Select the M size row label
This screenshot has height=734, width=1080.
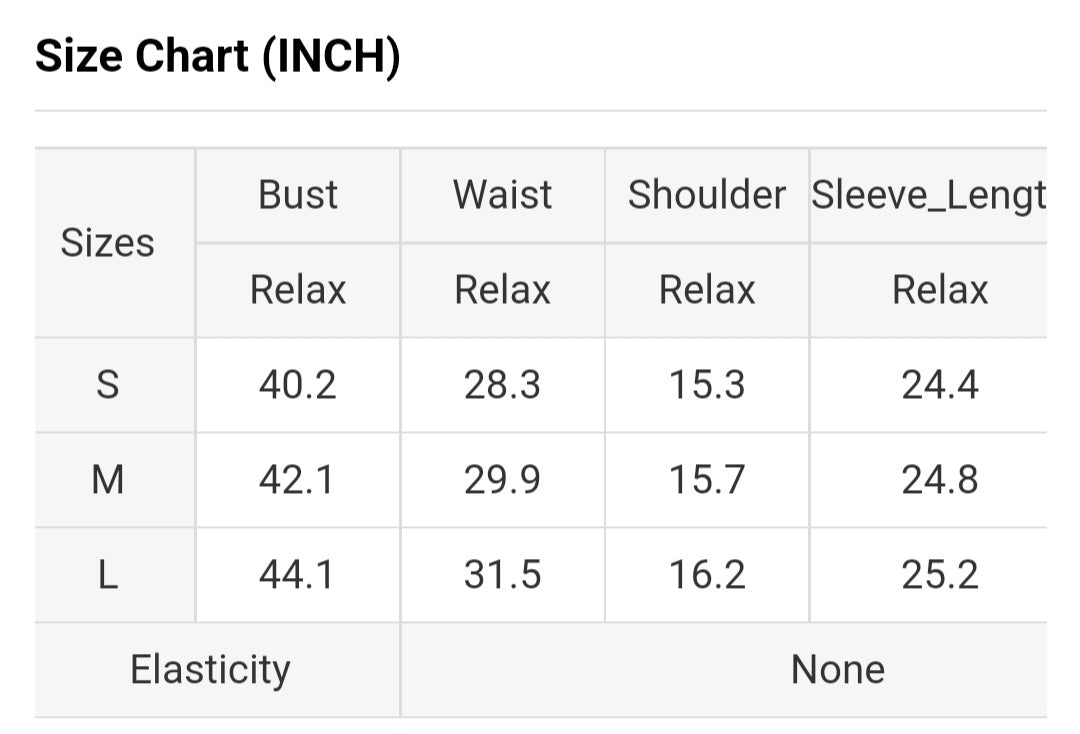coord(108,480)
